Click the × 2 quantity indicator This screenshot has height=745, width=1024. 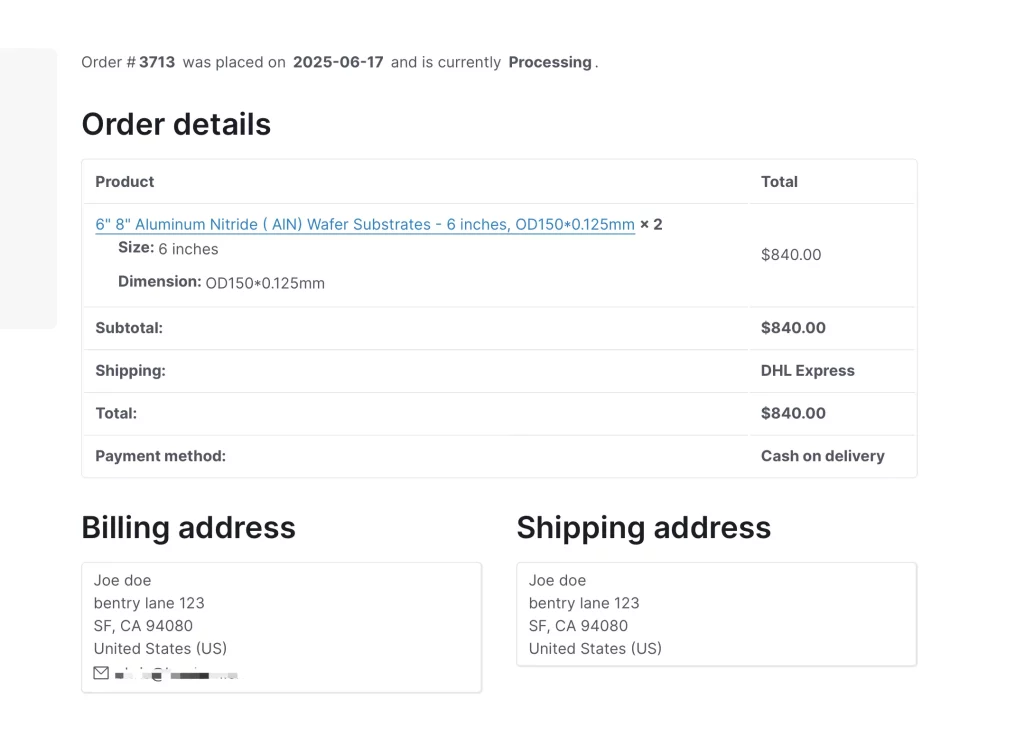651,225
